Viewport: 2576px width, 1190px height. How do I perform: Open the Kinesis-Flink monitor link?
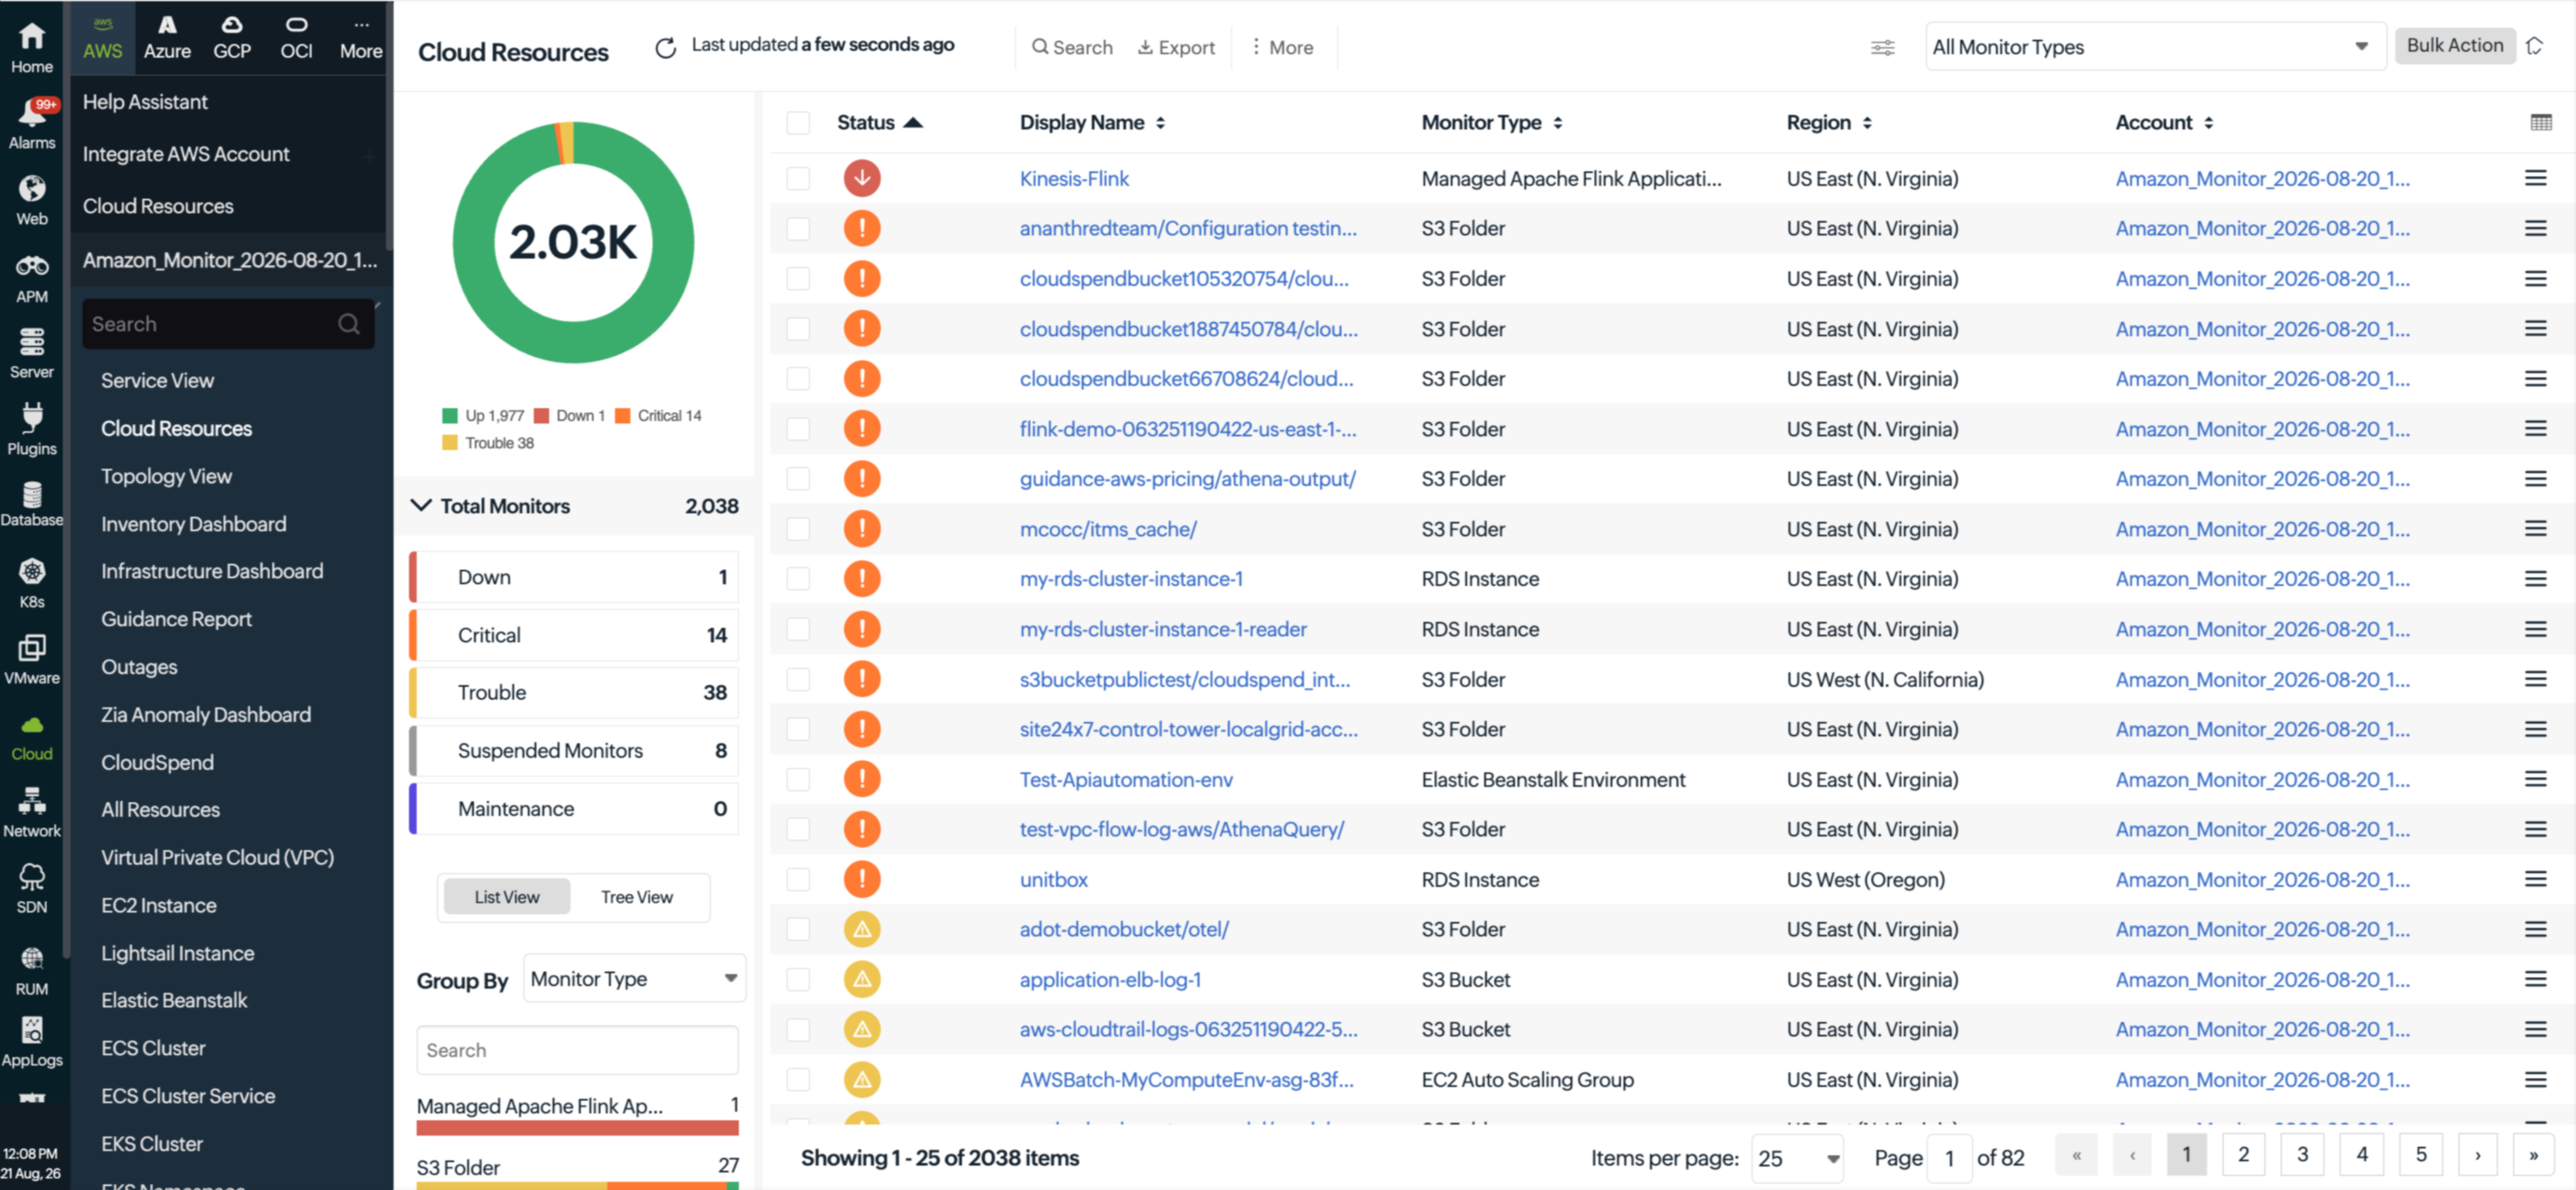tap(1074, 178)
